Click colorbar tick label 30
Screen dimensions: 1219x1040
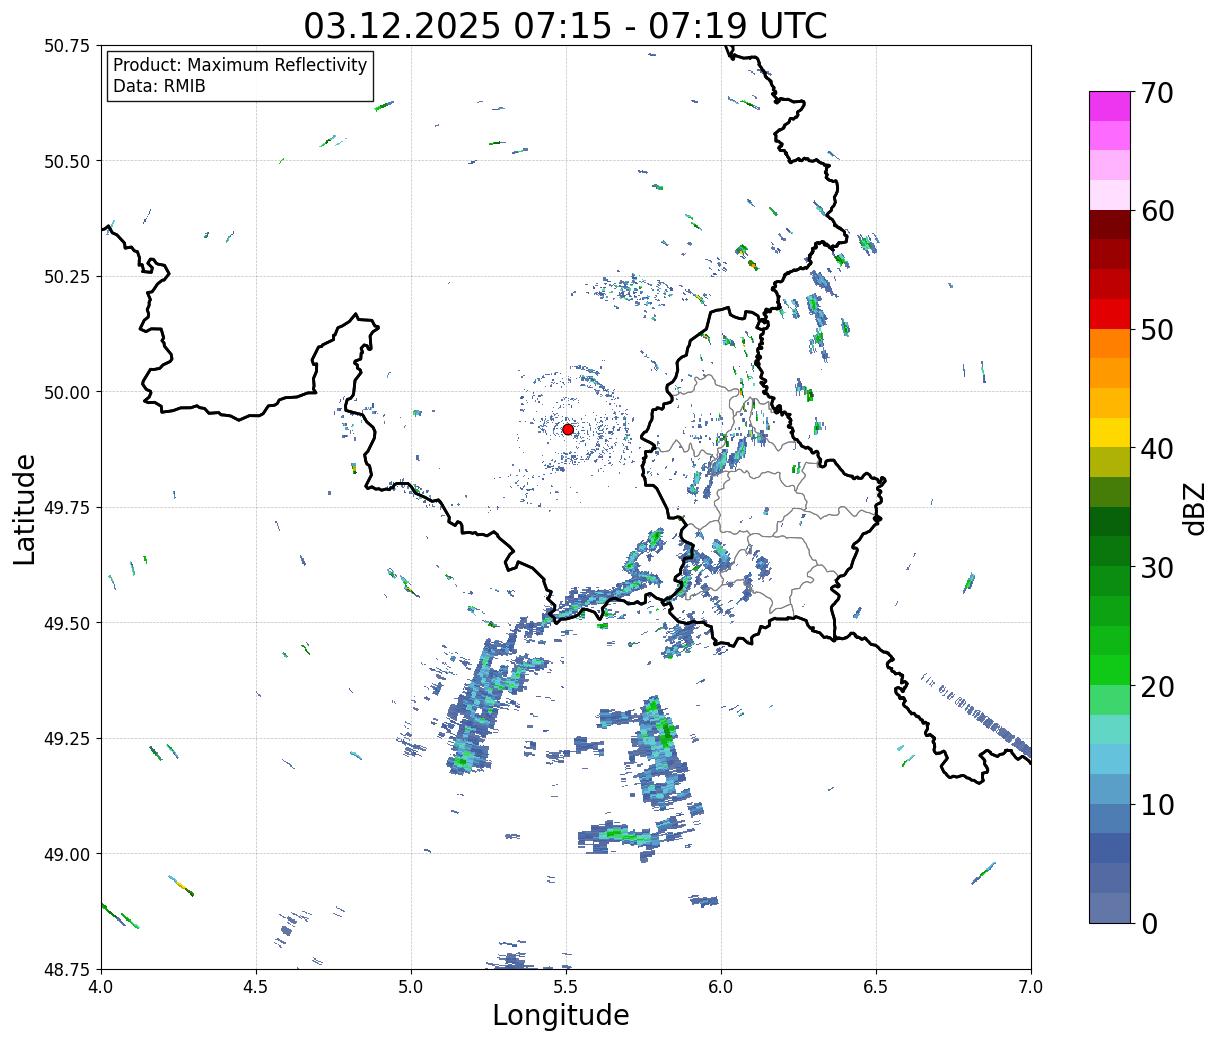point(1157,568)
